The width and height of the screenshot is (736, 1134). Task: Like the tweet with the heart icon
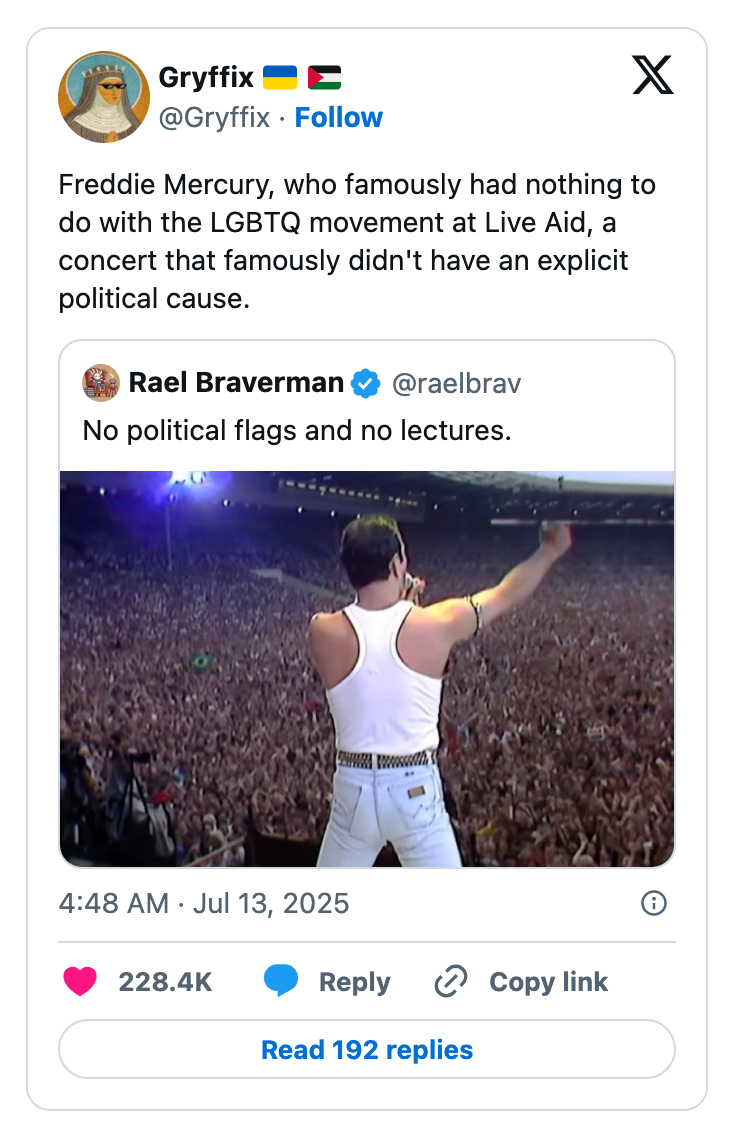point(80,982)
